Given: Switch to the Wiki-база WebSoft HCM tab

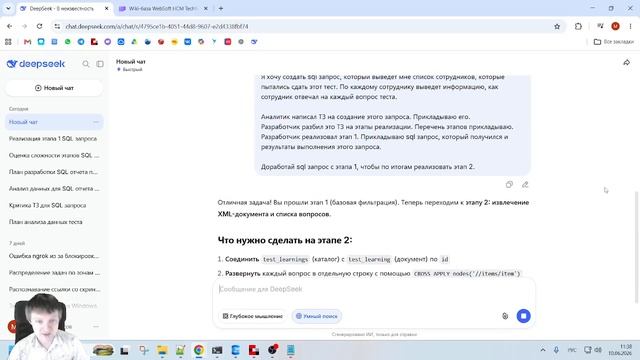Looking at the screenshot, I should pos(162,8).
